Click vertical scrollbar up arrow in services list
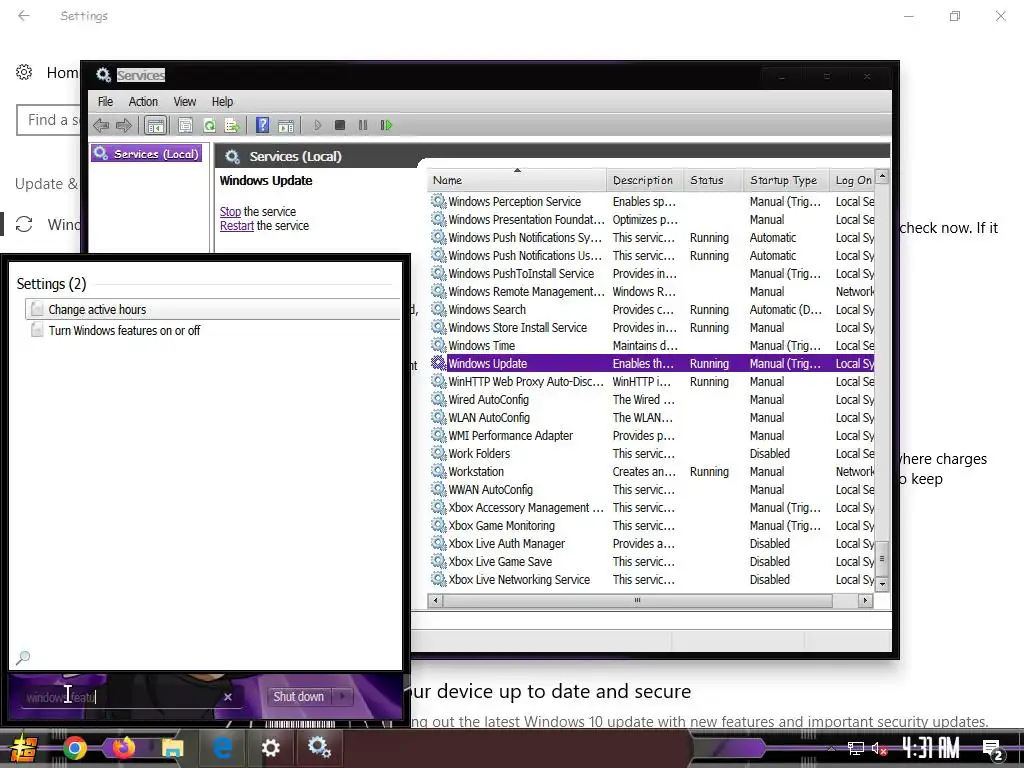Screen dimensions: 1024x768 (x=882, y=176)
